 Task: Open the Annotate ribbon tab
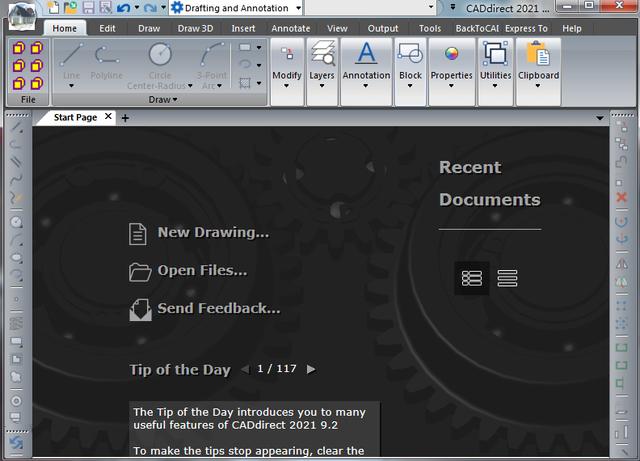coord(291,29)
